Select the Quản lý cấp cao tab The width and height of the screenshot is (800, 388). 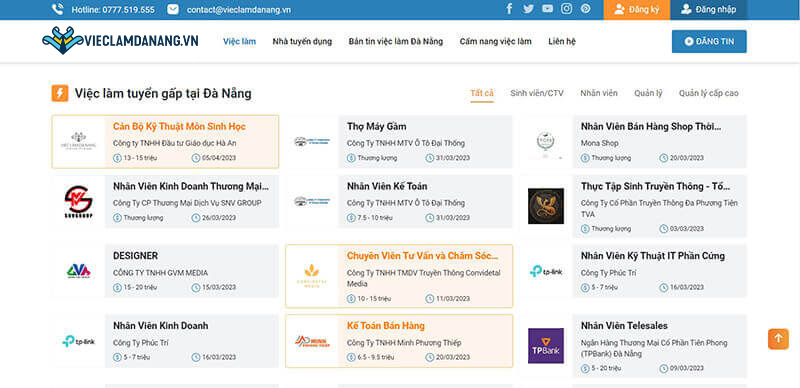point(708,93)
